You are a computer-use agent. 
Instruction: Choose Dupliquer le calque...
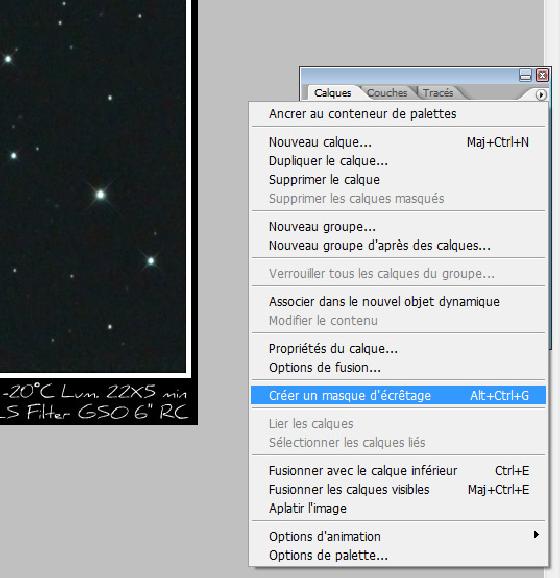398,161
